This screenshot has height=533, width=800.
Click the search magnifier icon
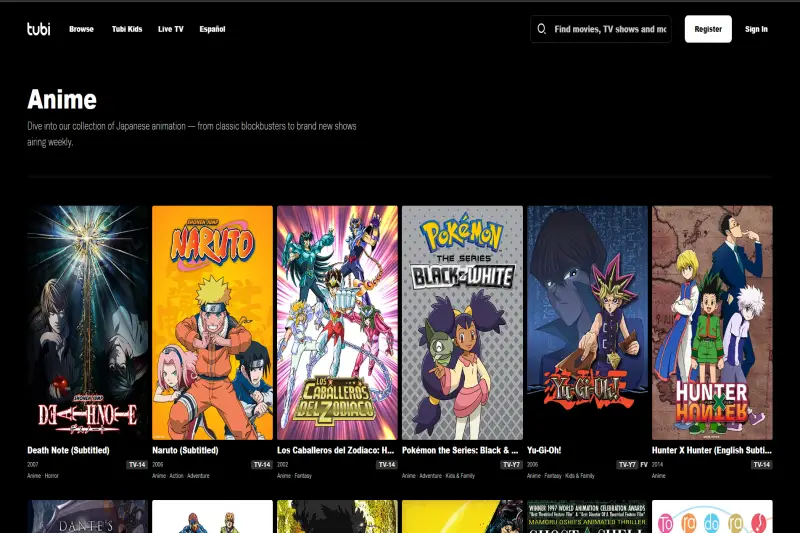click(x=541, y=29)
